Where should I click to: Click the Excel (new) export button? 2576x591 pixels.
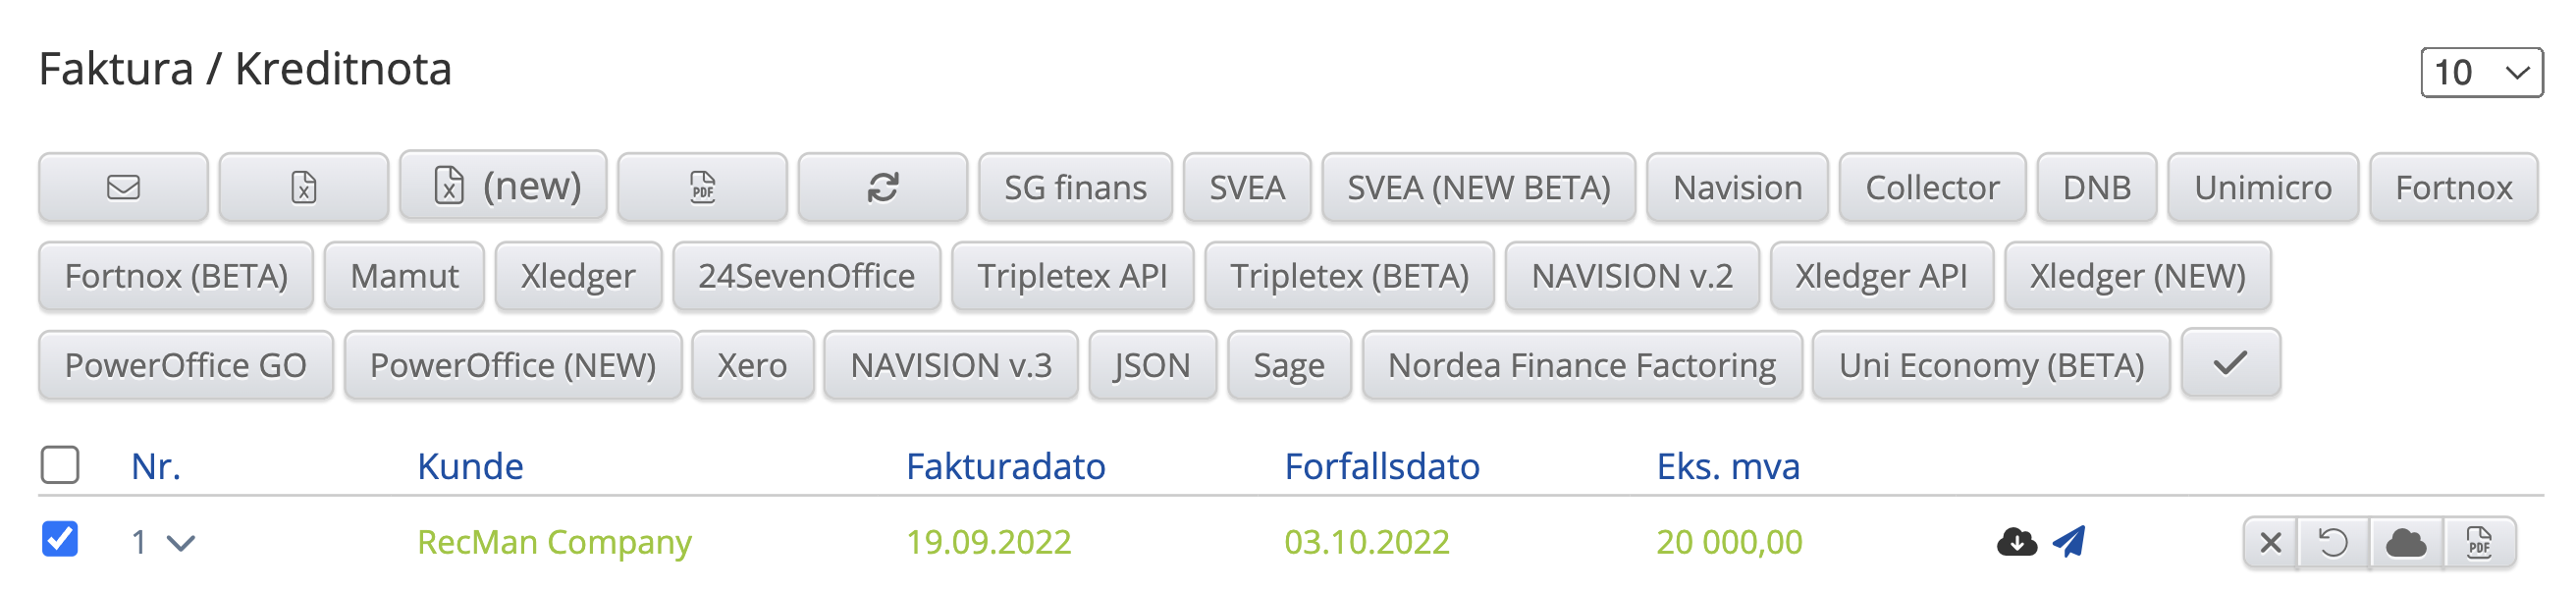(x=503, y=186)
